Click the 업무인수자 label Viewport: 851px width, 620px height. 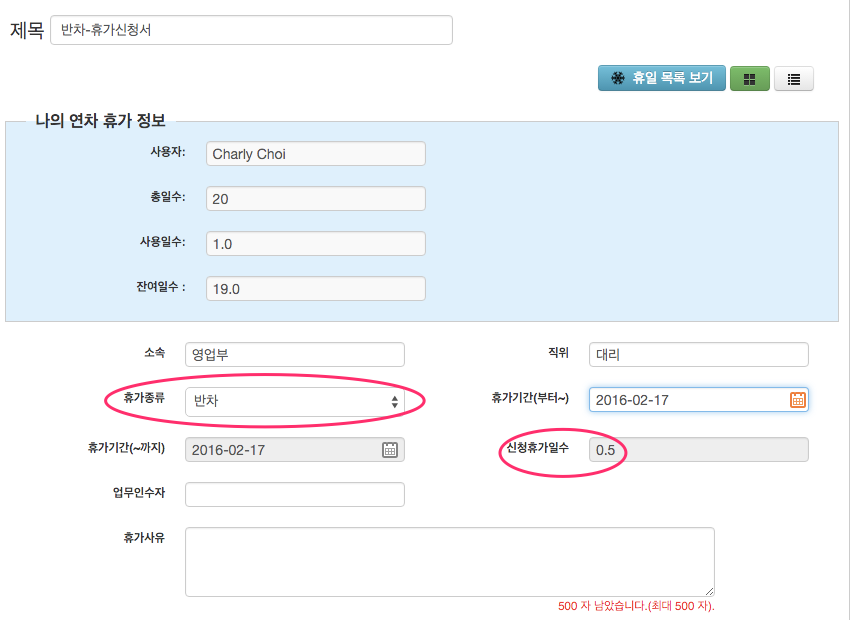(139, 492)
